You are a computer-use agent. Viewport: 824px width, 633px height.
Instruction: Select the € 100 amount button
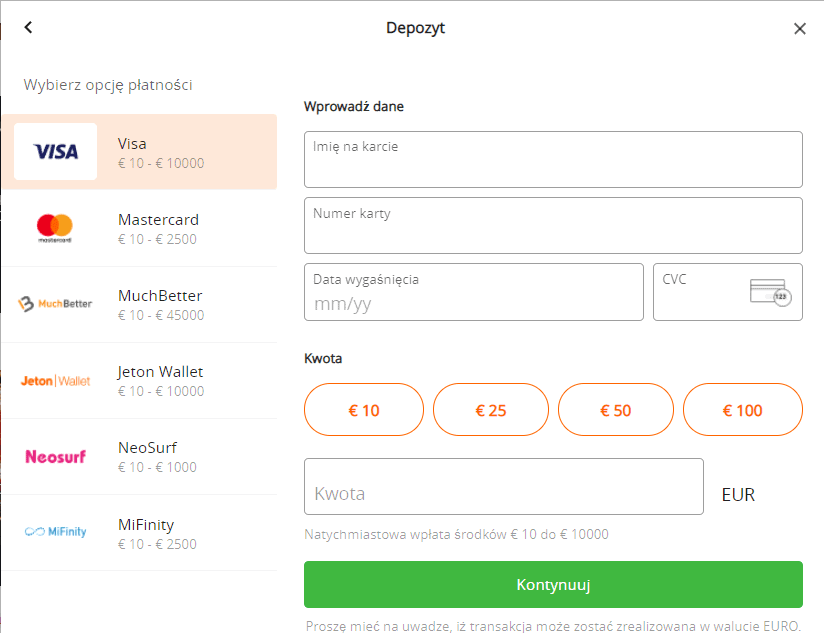tap(743, 410)
